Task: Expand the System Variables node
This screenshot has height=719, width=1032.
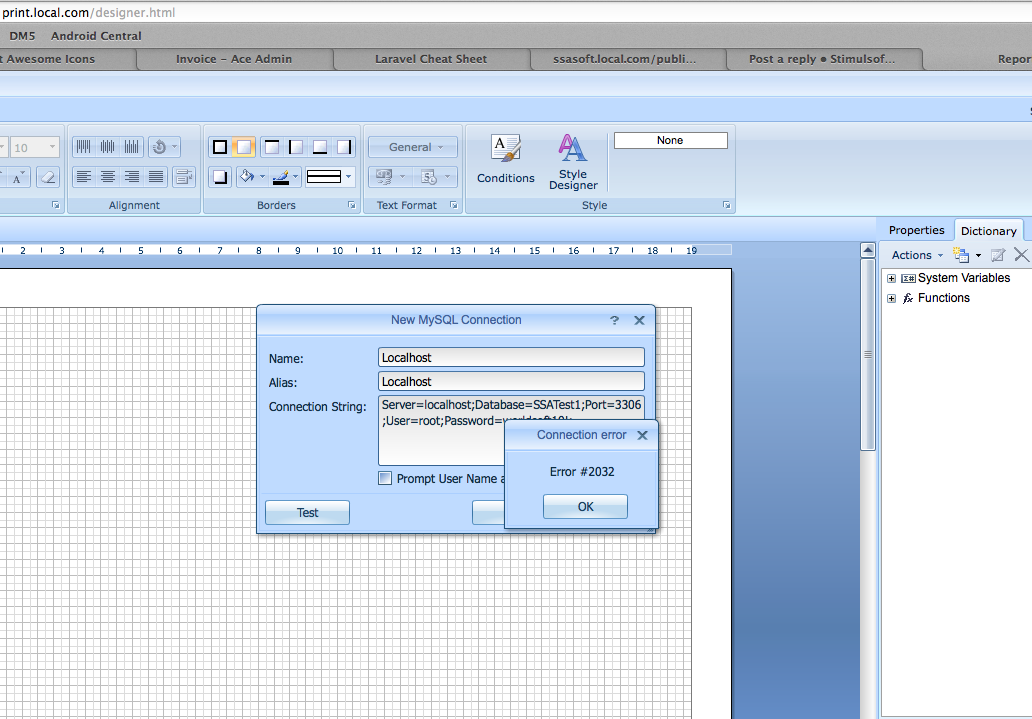Action: (x=891, y=279)
